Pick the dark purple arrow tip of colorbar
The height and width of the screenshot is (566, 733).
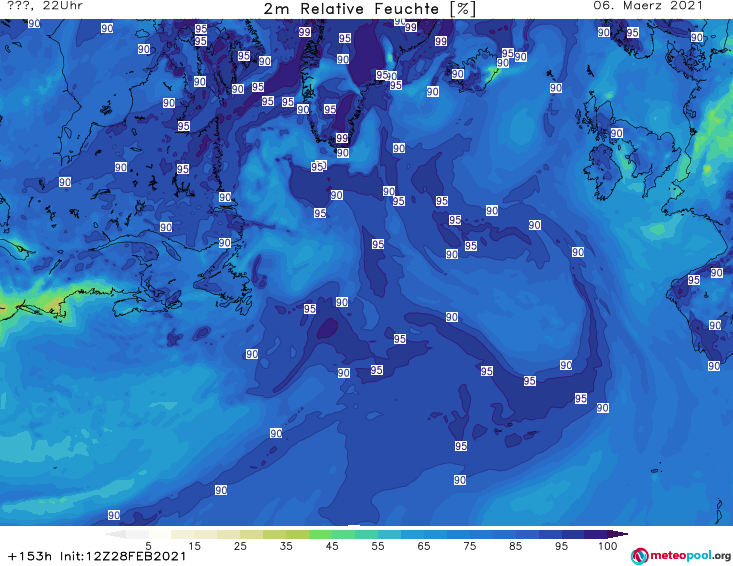point(617,534)
